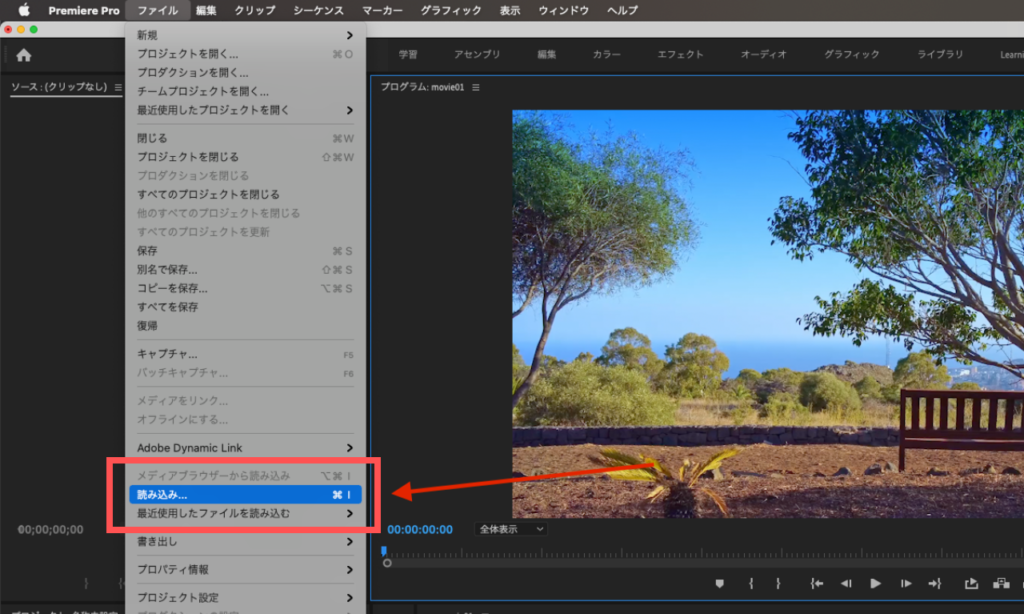The image size is (1024, 614).
Task: Open the マーカー menu
Action: tap(383, 10)
